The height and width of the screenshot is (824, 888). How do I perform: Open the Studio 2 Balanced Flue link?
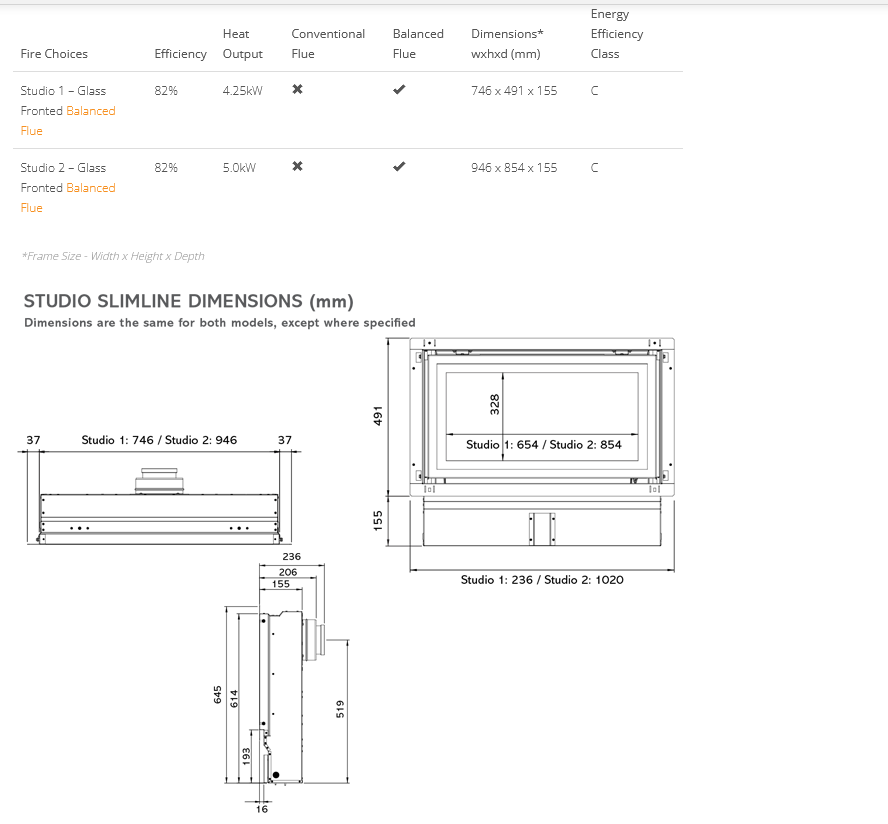point(90,188)
